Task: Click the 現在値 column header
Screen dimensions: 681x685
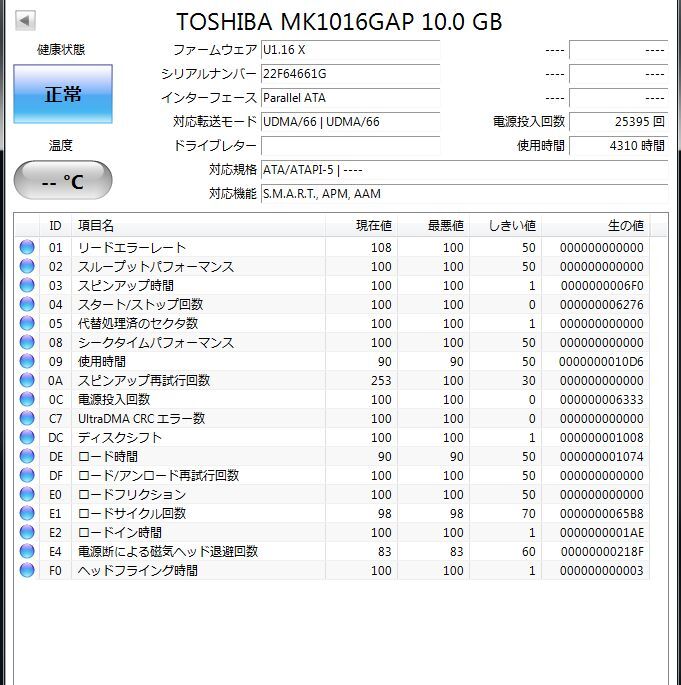Action: tap(361, 225)
